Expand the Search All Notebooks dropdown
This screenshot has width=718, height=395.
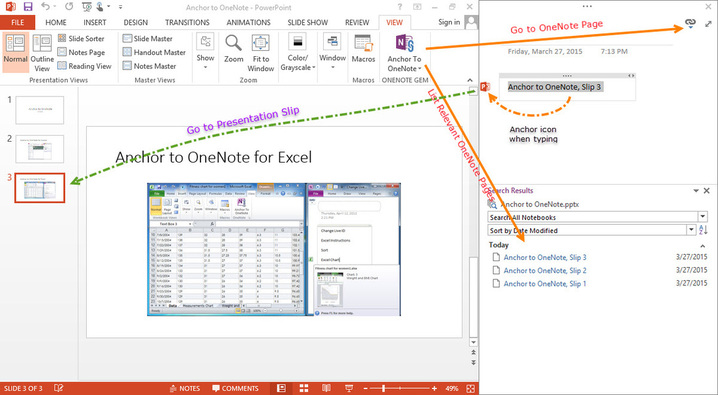tap(703, 217)
